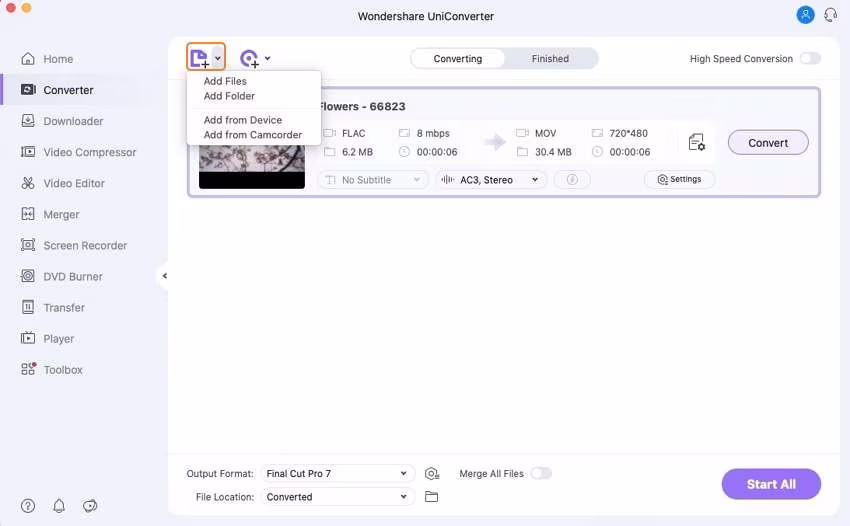Choose Add Folder from the menu
This screenshot has height=526, width=850.
pos(229,96)
